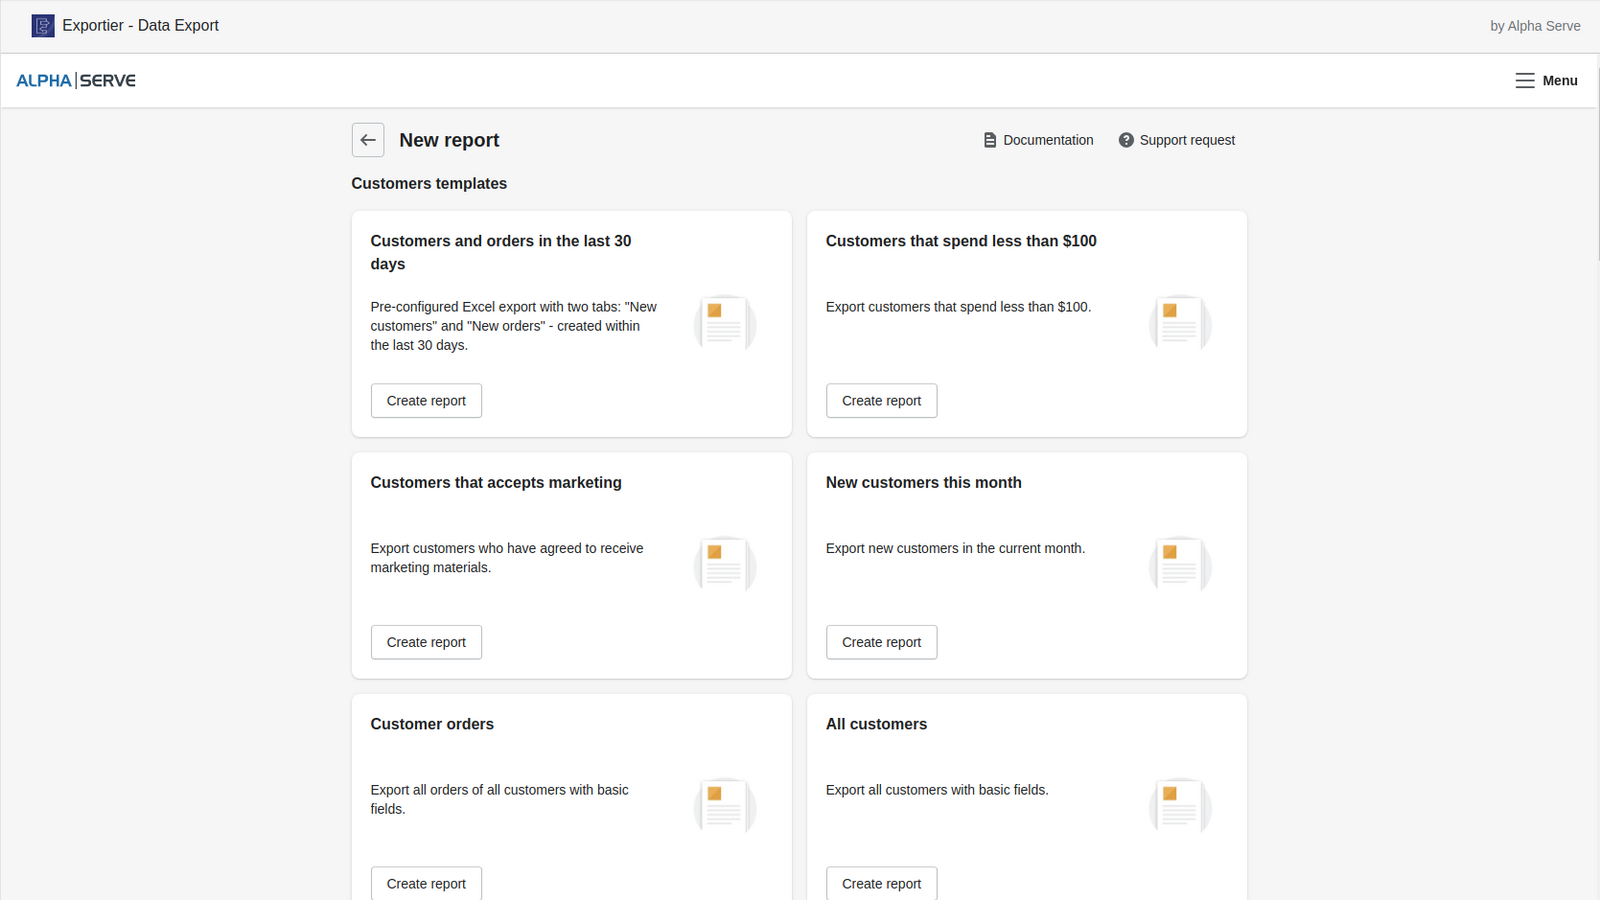
Task: Click the back arrow beside New report
Action: click(x=368, y=140)
